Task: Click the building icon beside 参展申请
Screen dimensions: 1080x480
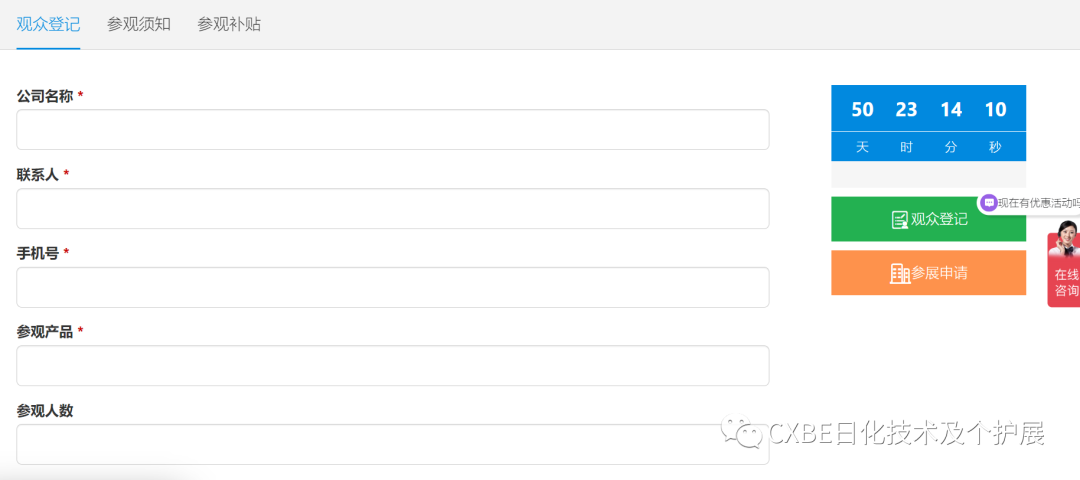Action: click(899, 273)
